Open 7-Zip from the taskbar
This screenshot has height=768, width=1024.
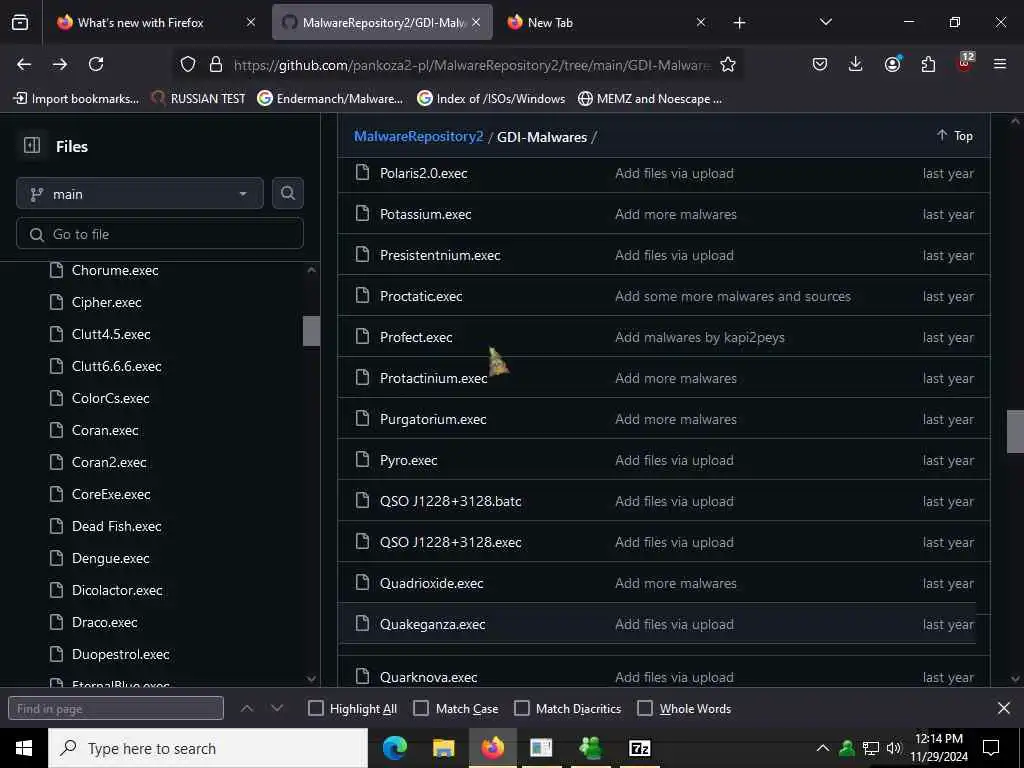click(x=639, y=748)
